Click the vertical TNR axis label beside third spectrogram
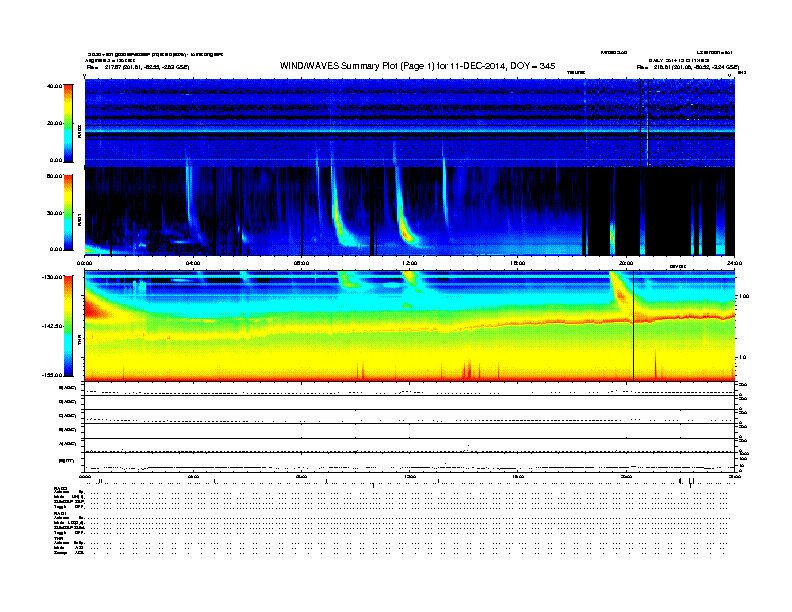 click(80, 340)
